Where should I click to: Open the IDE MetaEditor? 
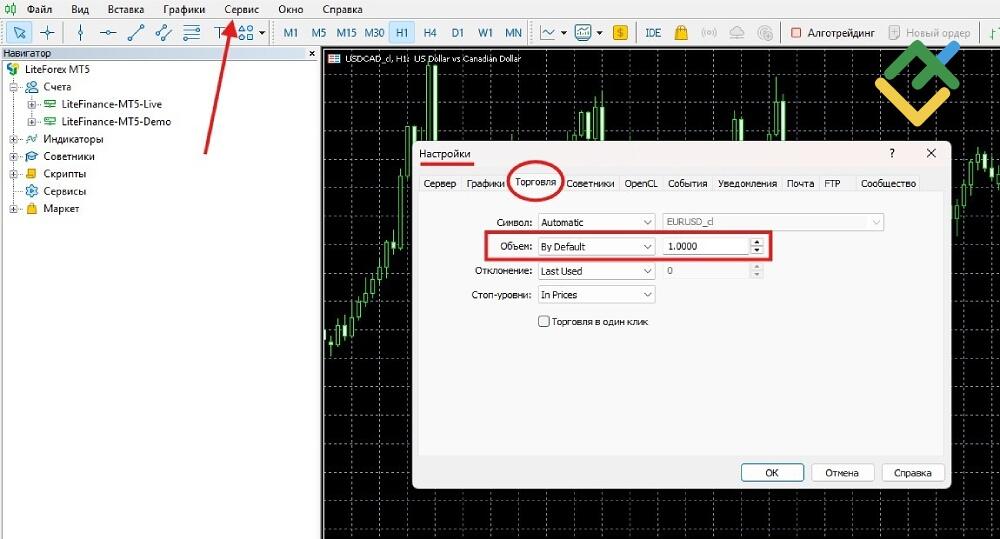coord(653,33)
